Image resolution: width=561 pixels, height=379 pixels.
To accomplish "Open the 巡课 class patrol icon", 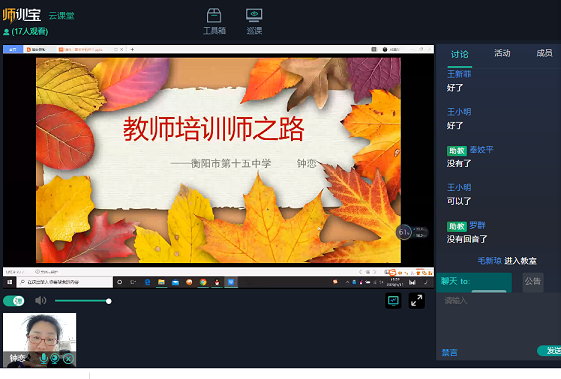I will pyautogui.click(x=254, y=21).
